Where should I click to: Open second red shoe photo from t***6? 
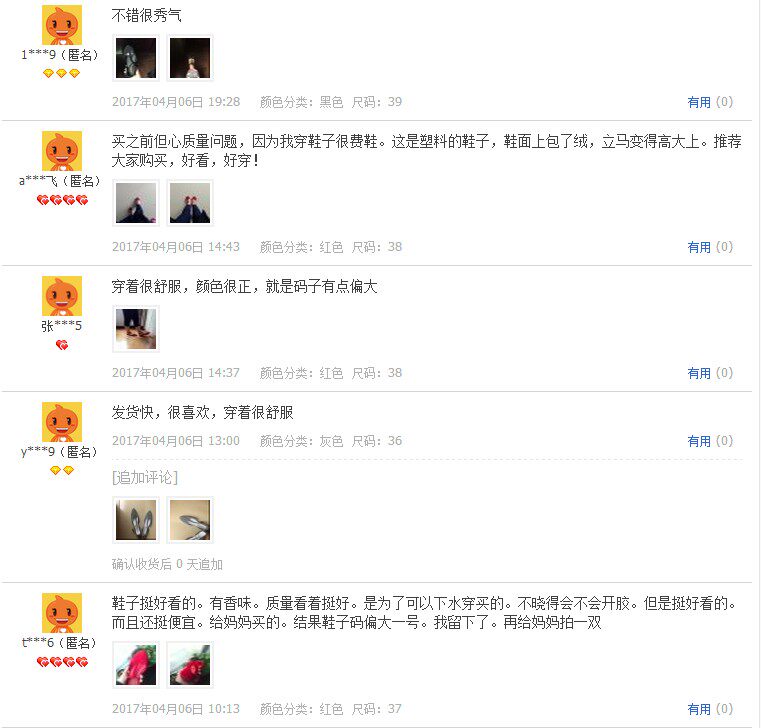[x=190, y=665]
